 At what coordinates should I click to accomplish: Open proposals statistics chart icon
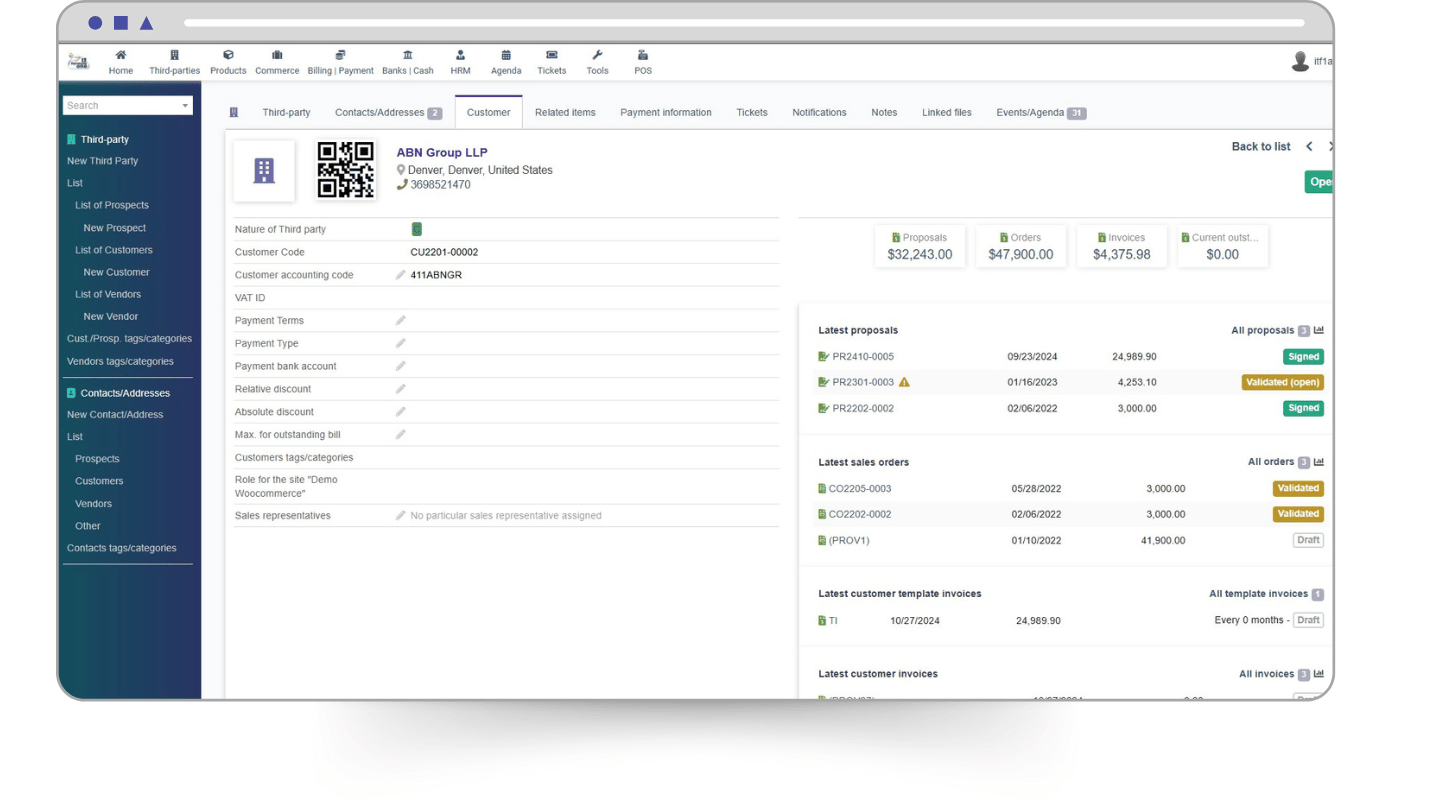(x=1319, y=330)
